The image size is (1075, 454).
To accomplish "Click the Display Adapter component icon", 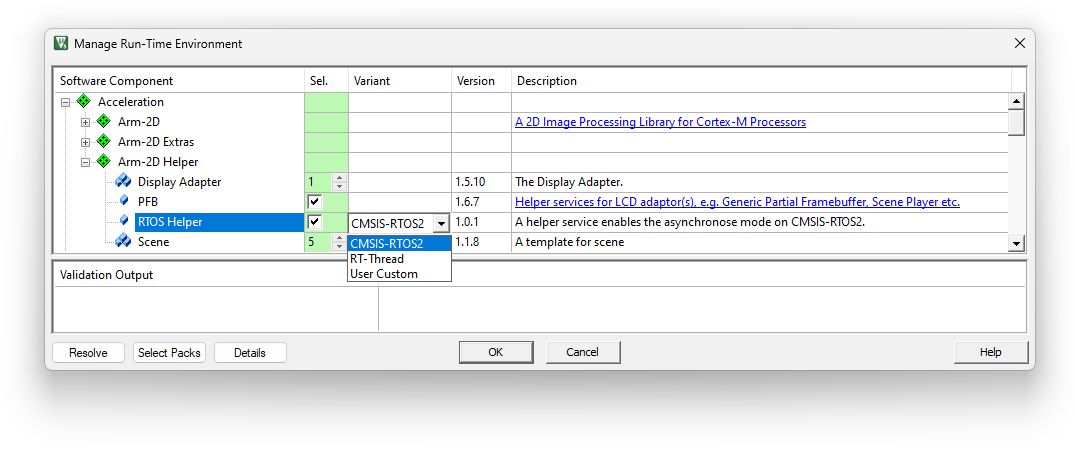I will click(123, 182).
